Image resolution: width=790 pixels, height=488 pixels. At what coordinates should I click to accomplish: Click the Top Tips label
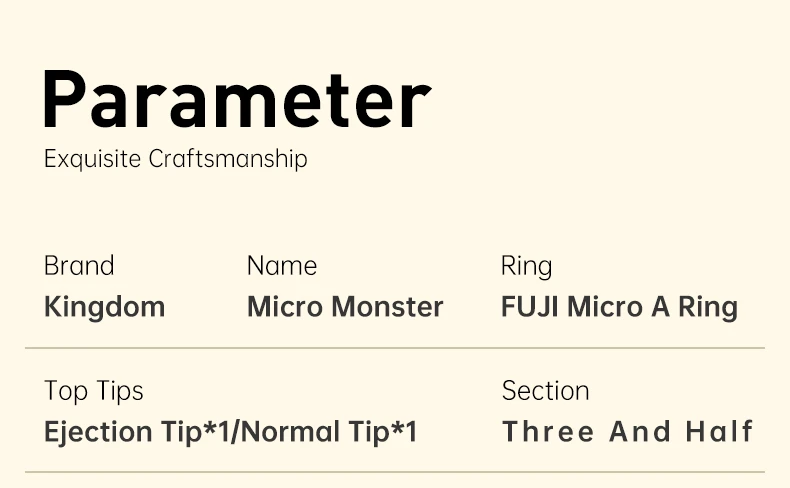pyautogui.click(x=94, y=391)
